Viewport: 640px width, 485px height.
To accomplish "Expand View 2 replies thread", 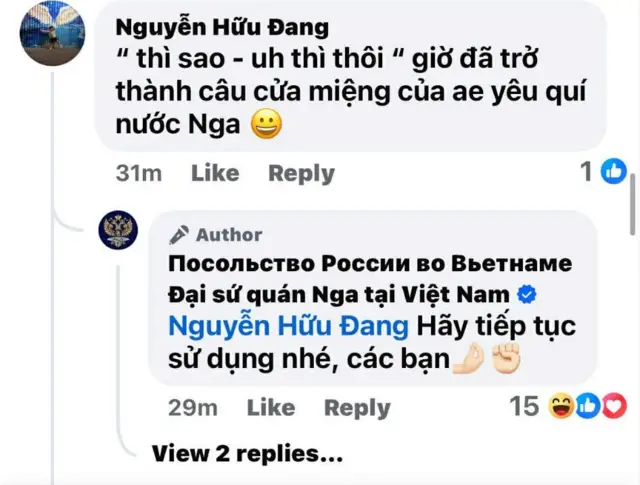I will pos(247,454).
